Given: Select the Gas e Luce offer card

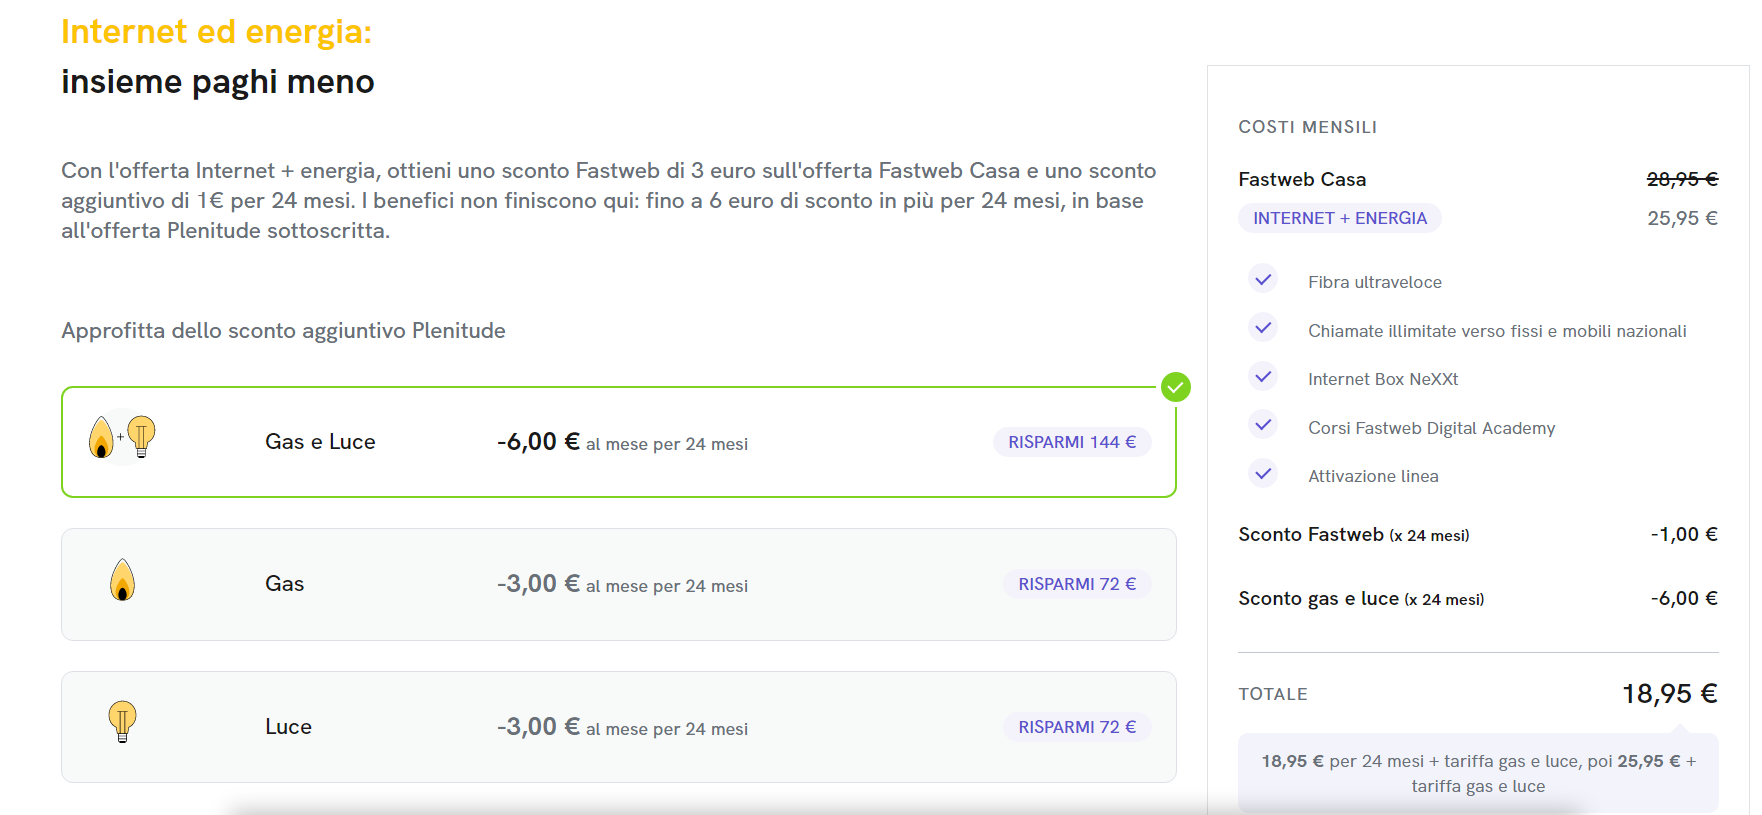Looking at the screenshot, I should [618, 442].
